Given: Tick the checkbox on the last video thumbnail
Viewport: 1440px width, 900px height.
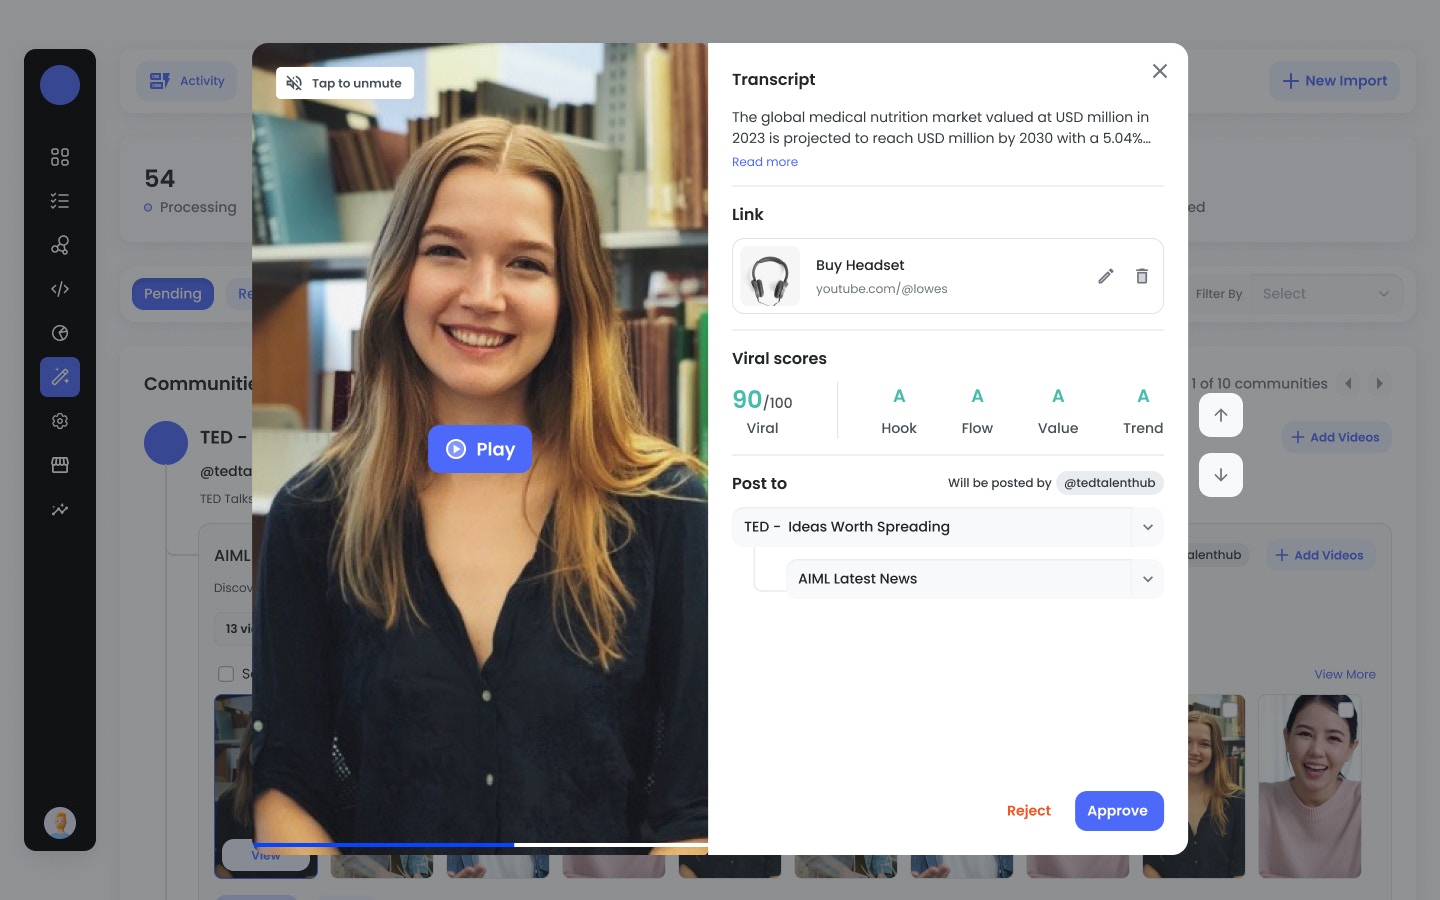Looking at the screenshot, I should (x=1346, y=710).
